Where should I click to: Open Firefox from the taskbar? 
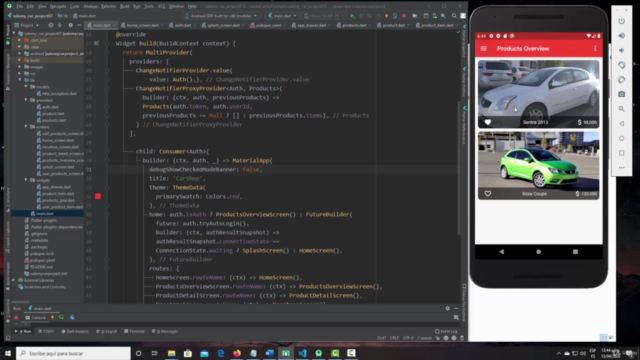pos(237,353)
